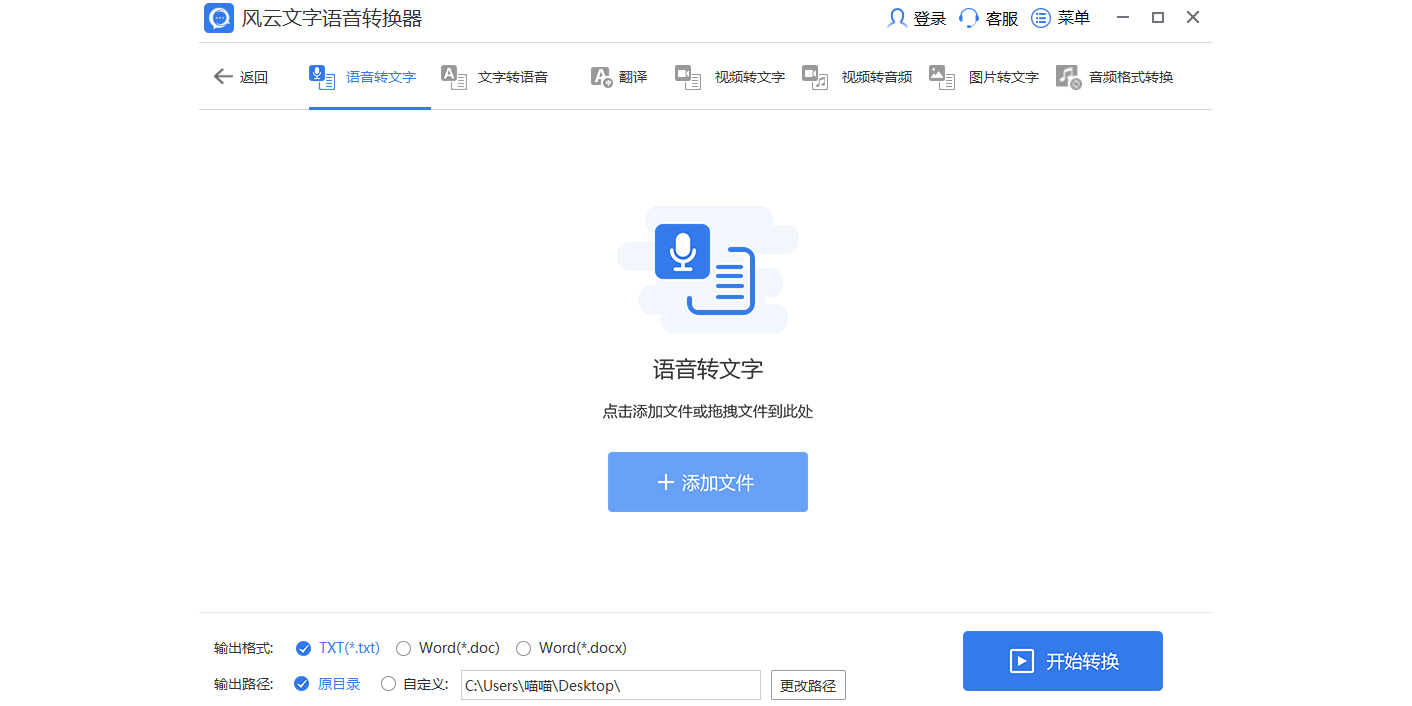
Task: Open the 翻译 (Translate) tool icon
Action: click(x=600, y=76)
